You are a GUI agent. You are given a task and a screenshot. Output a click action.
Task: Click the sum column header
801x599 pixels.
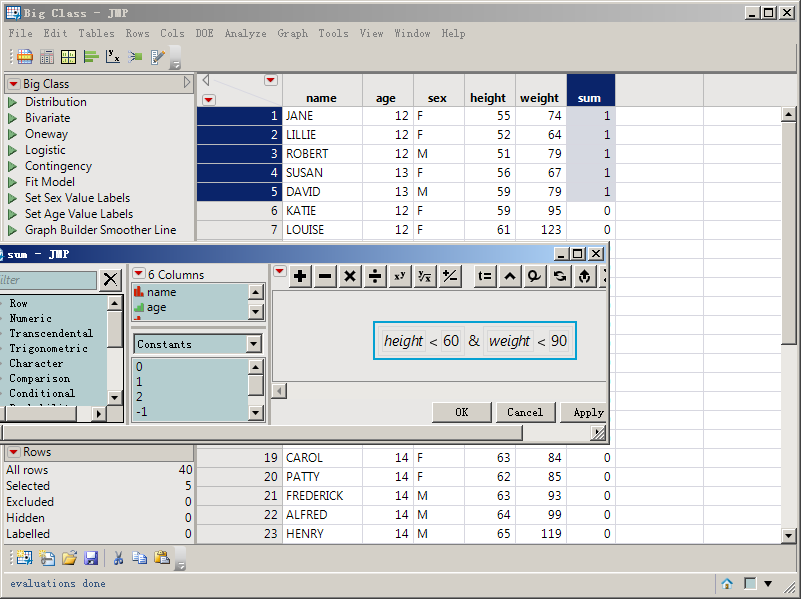590,98
